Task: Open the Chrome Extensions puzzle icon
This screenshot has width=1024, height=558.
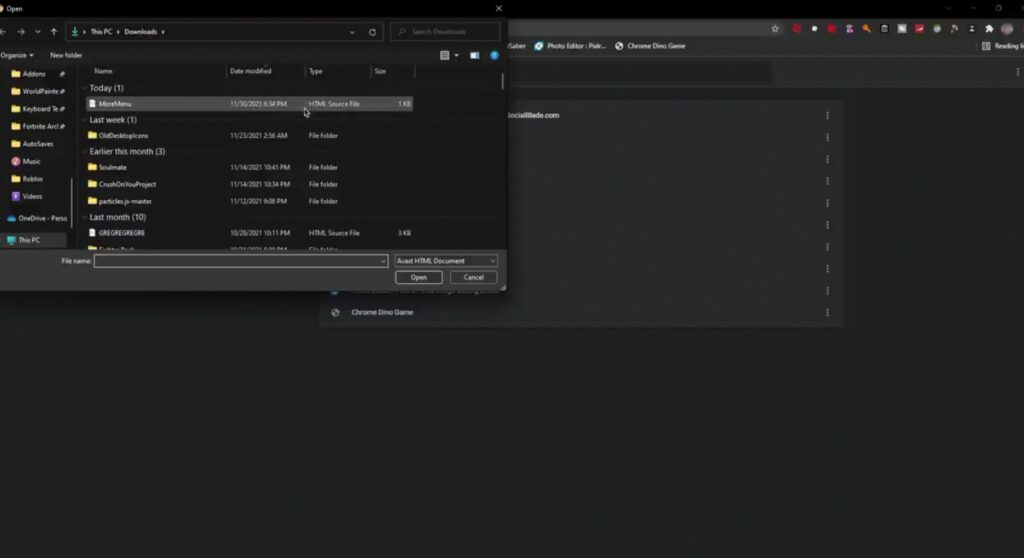Action: [989, 29]
